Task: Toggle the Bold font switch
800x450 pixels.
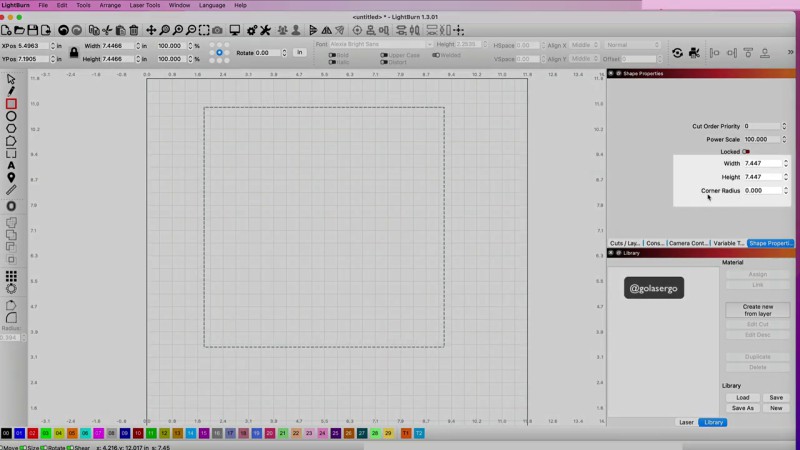Action: (332, 55)
